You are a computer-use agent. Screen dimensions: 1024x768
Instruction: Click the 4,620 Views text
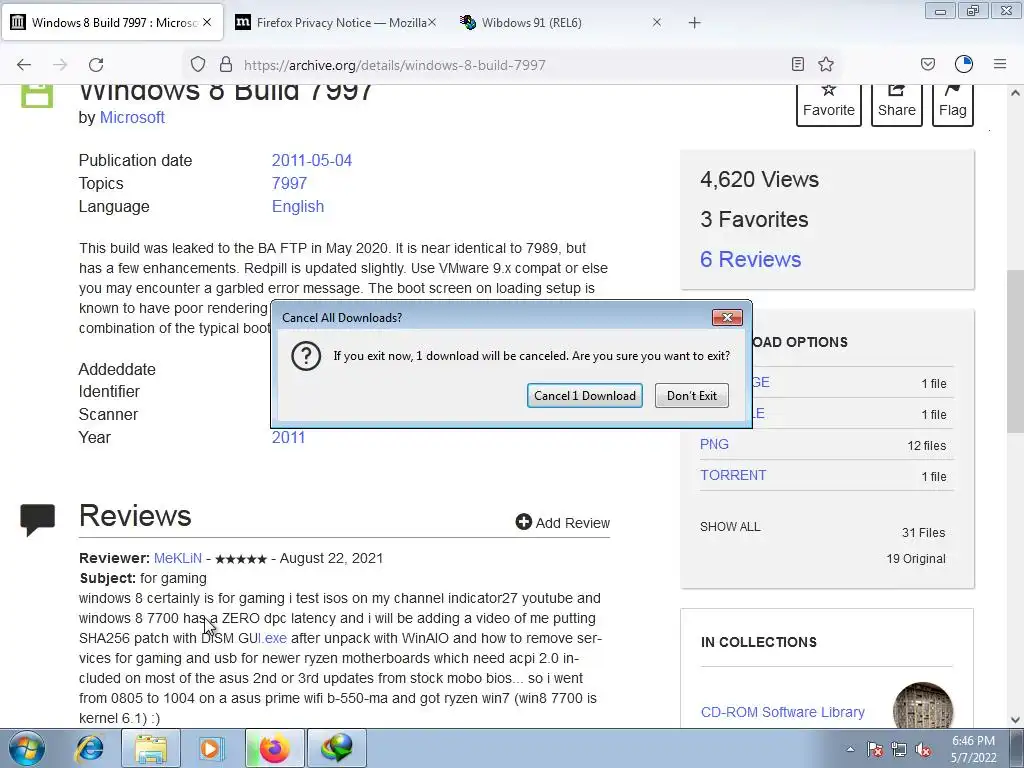click(760, 180)
